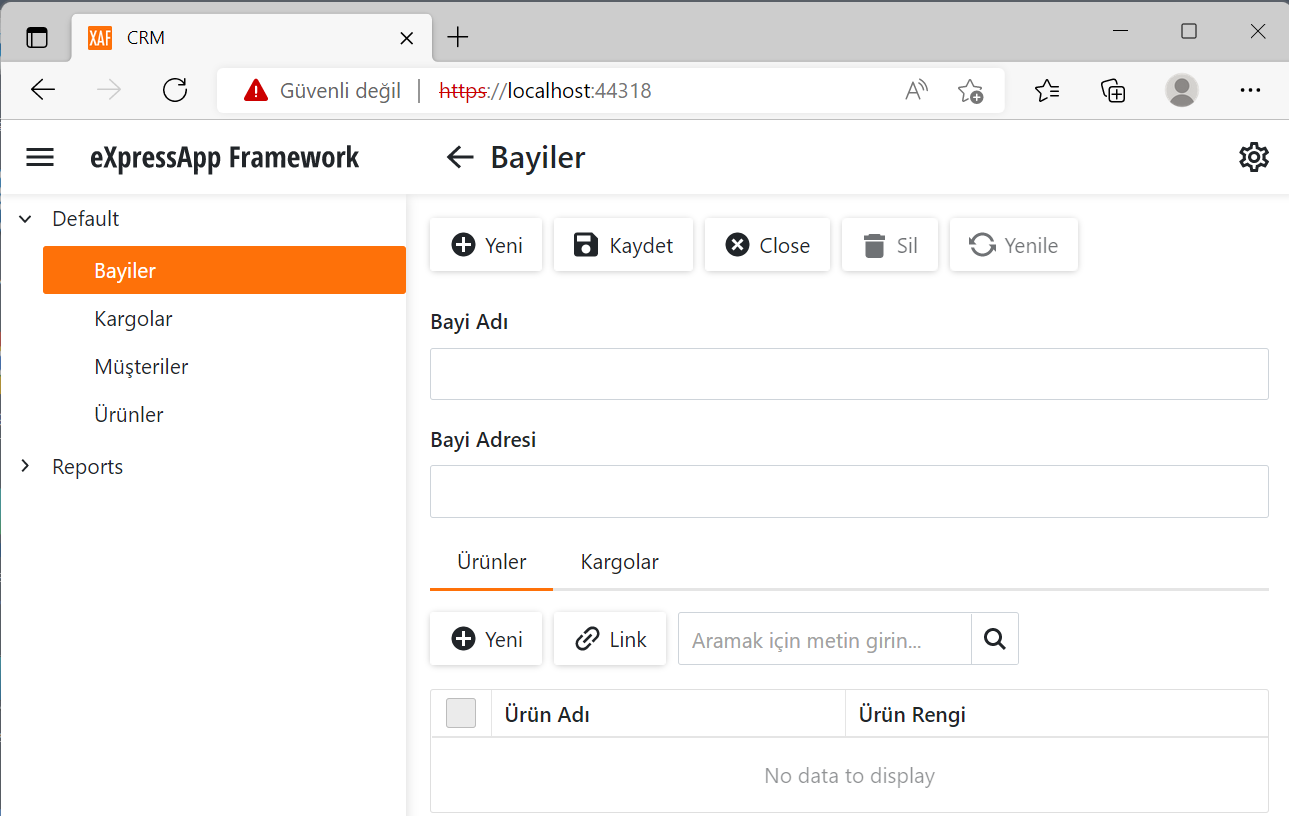Click the back arrow next to Bayiler title
The height and width of the screenshot is (816, 1289).
(459, 157)
